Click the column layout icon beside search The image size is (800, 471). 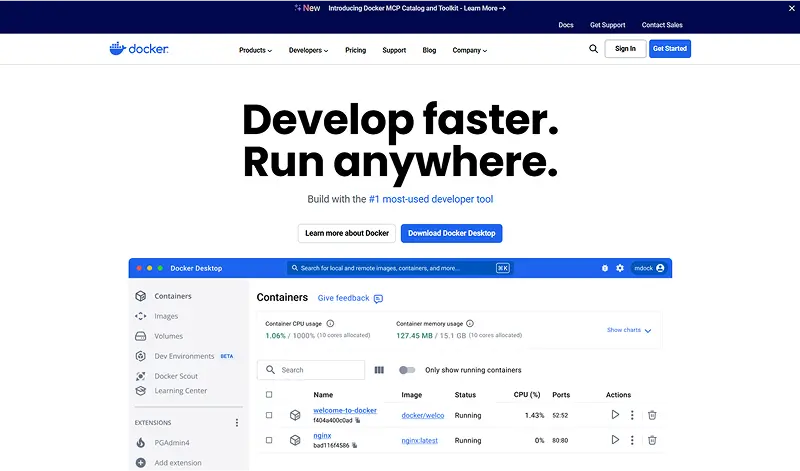coord(379,370)
